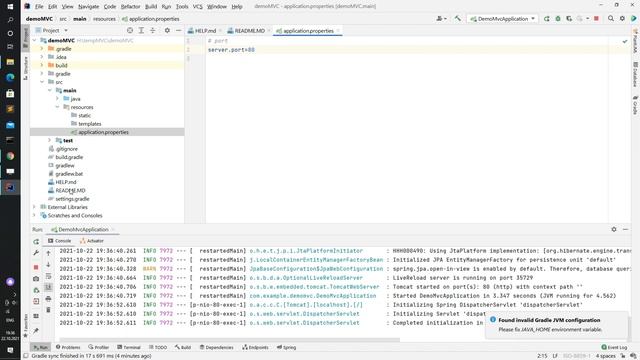Open run configuration wrench in Run panel
The width and height of the screenshot is (640, 360).
(x=36, y=253)
